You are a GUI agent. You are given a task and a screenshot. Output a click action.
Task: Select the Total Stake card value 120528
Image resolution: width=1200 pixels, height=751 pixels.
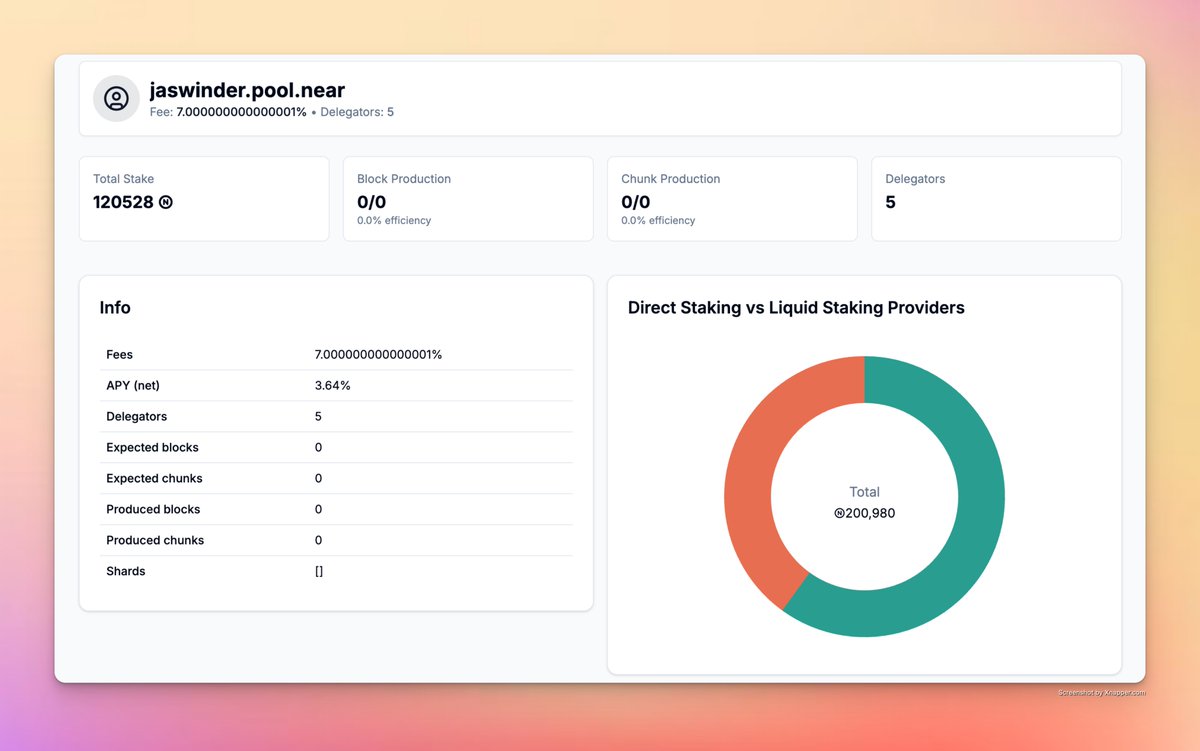point(123,202)
